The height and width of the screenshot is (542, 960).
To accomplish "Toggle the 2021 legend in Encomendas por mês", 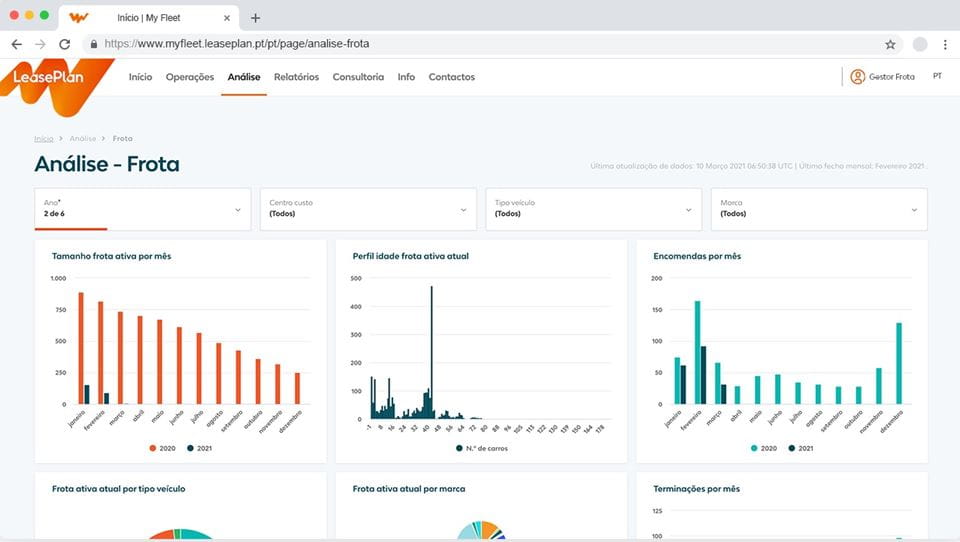I will coord(800,448).
